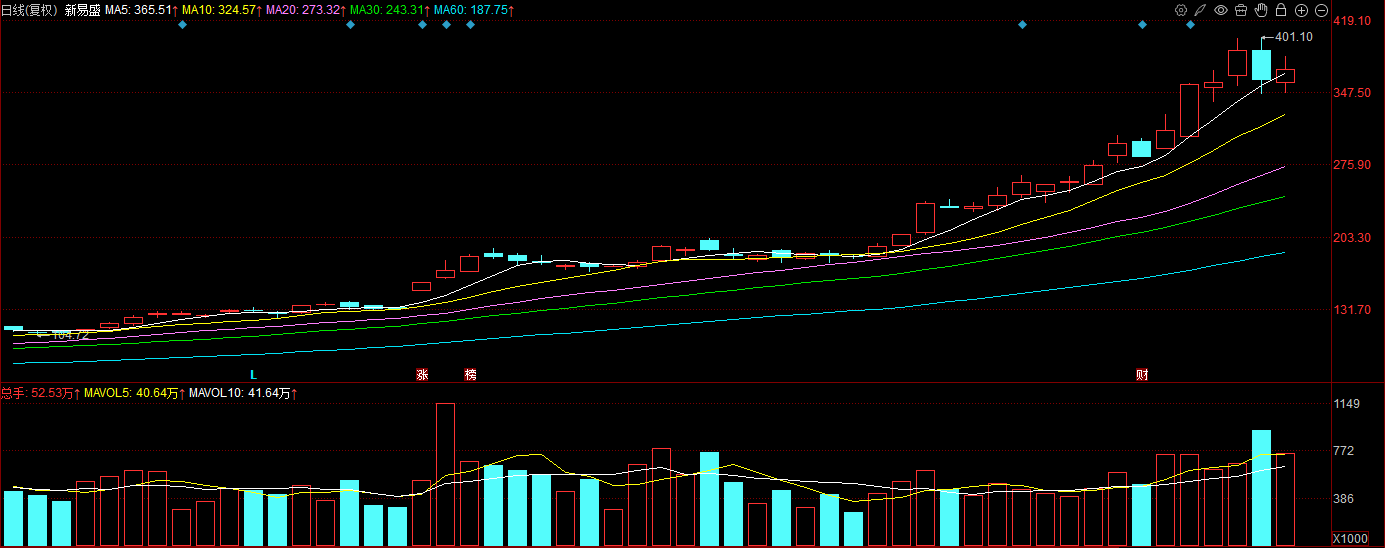Click the 772 volume axis label
1385x548 pixels.
pos(1344,451)
